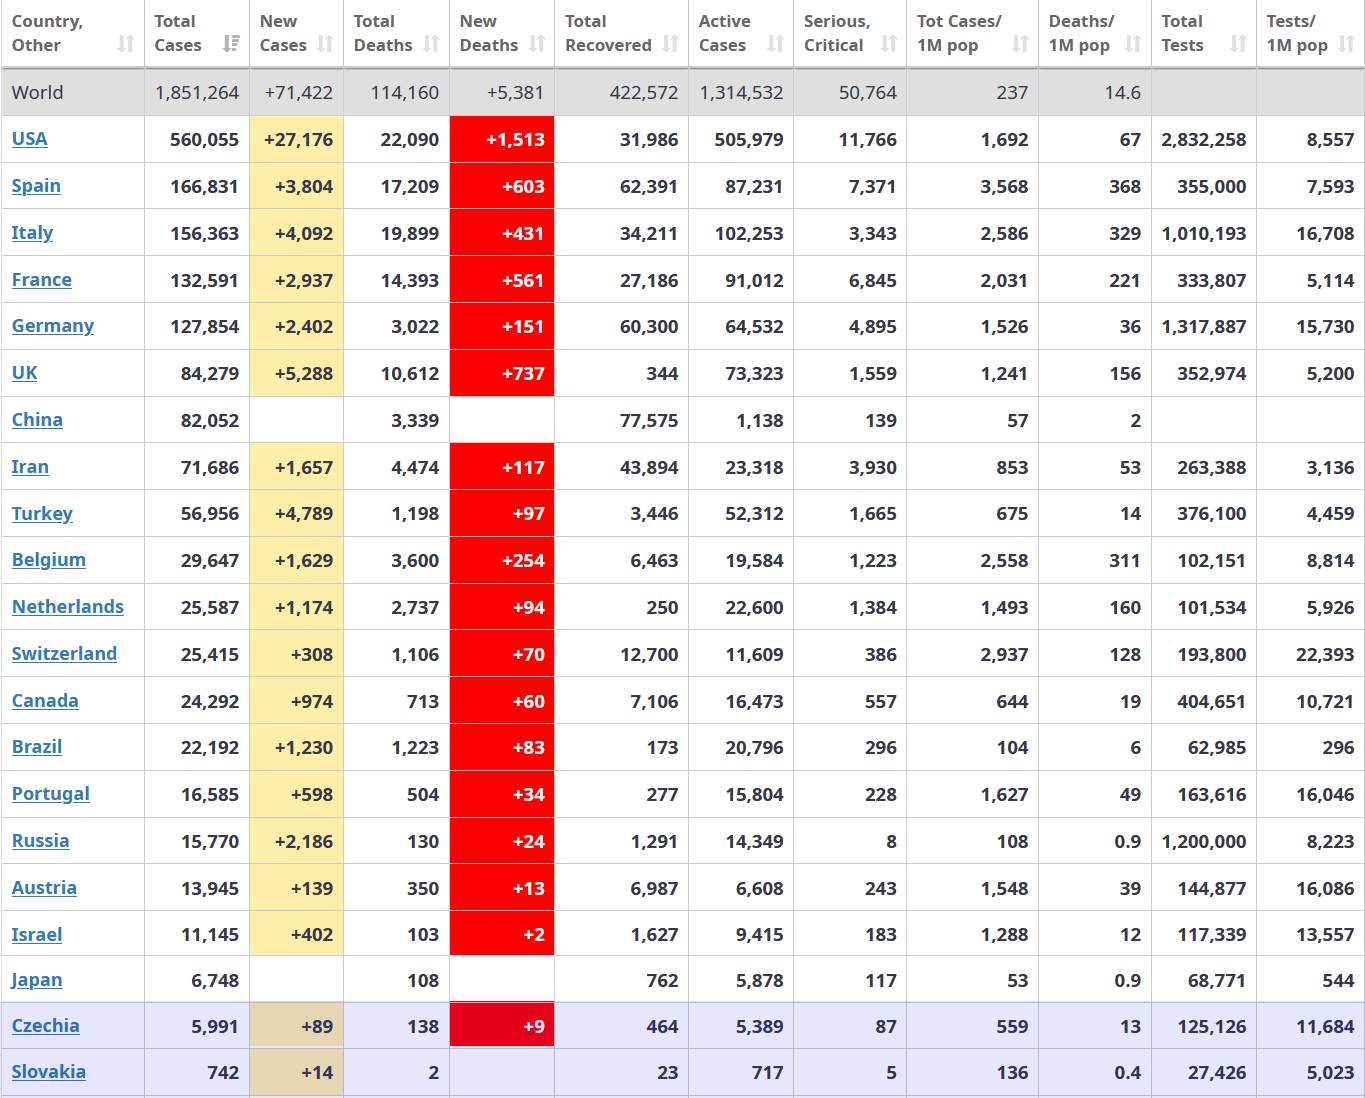1365x1098 pixels.
Task: Click Active Cases sort arrows
Action: coord(775,44)
